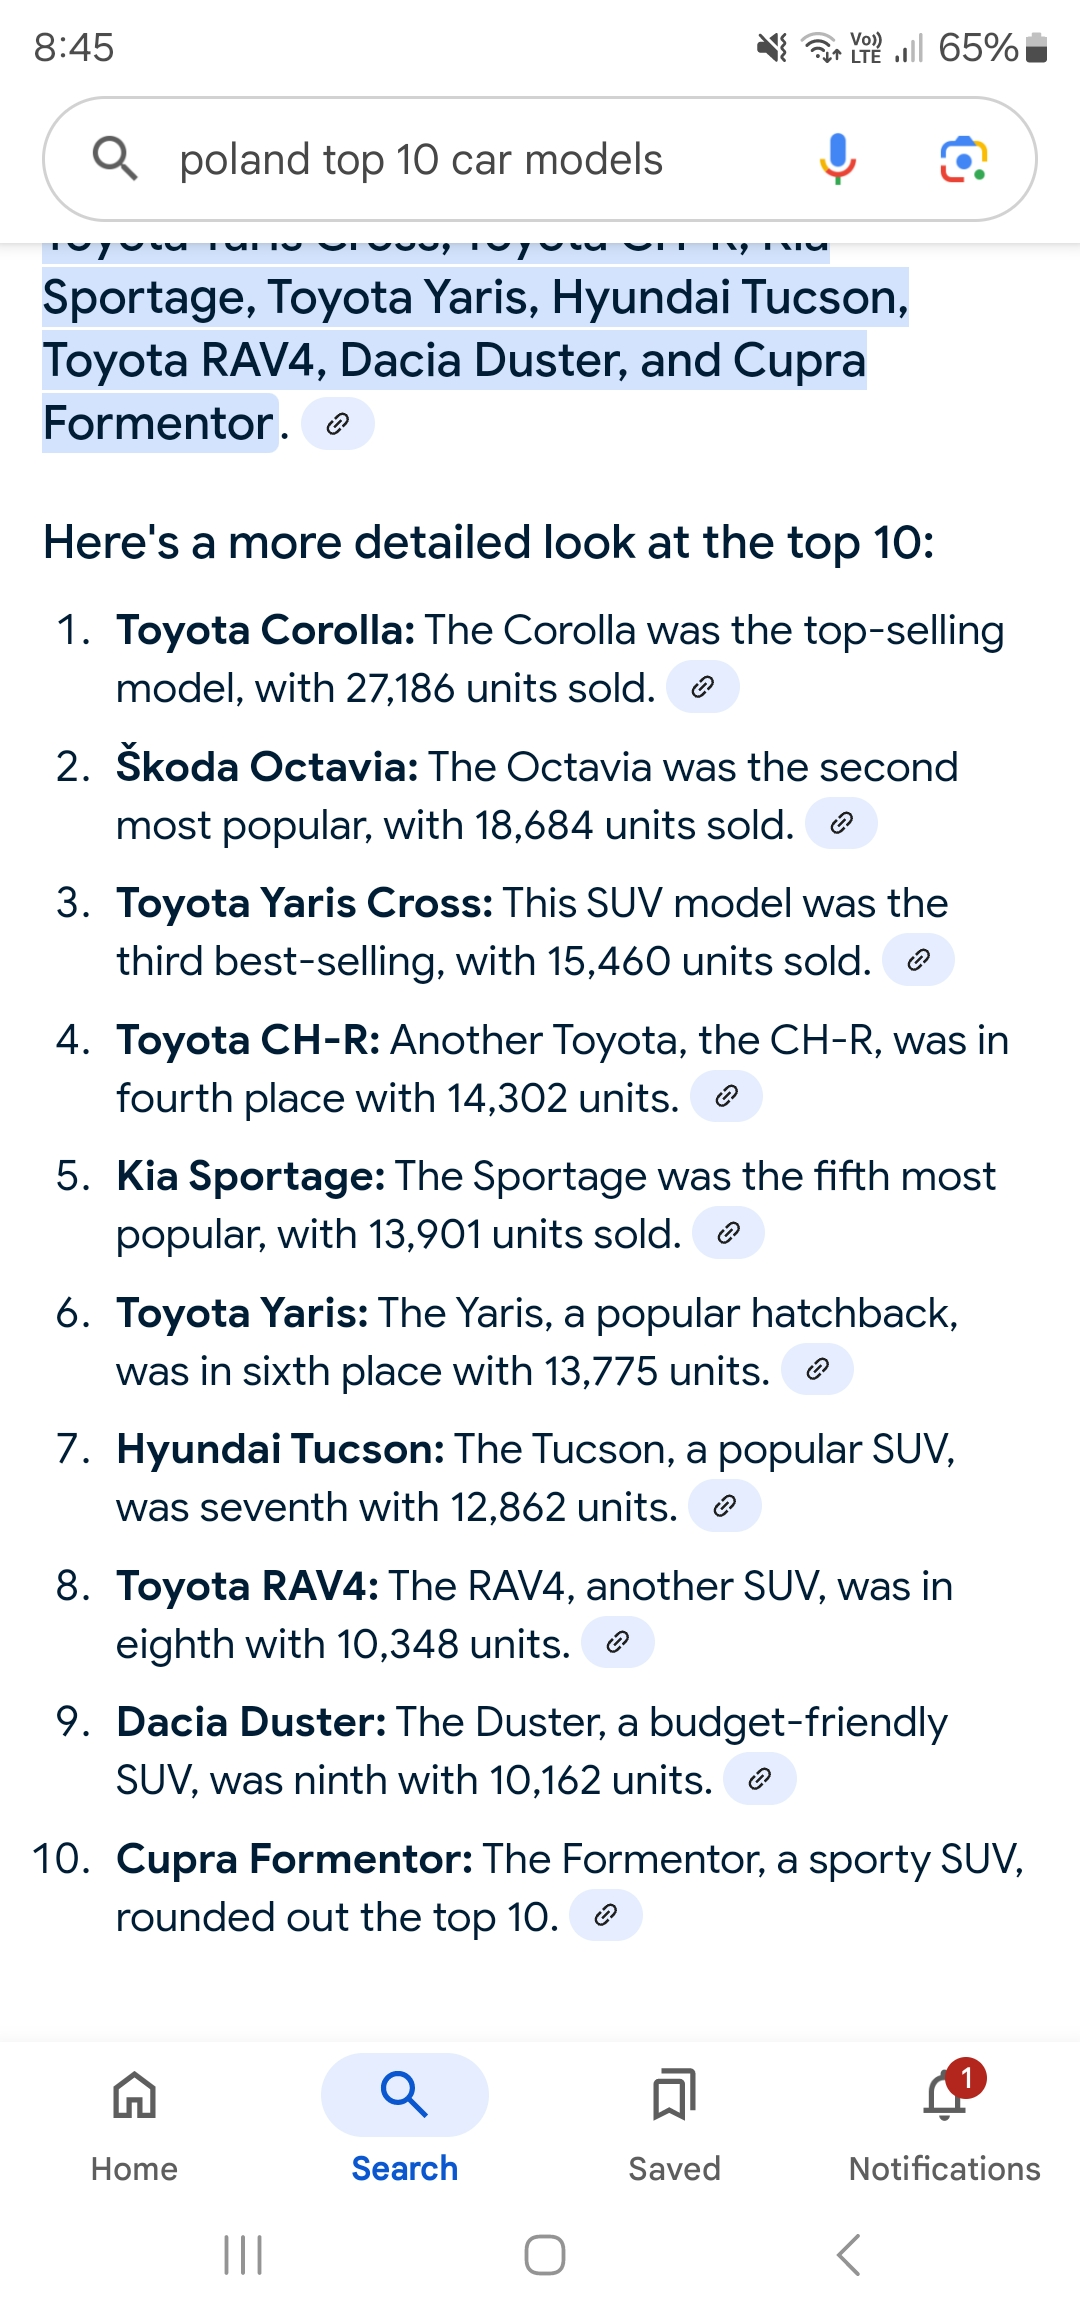
Task: Tap the voice search microphone icon
Action: tap(837, 160)
